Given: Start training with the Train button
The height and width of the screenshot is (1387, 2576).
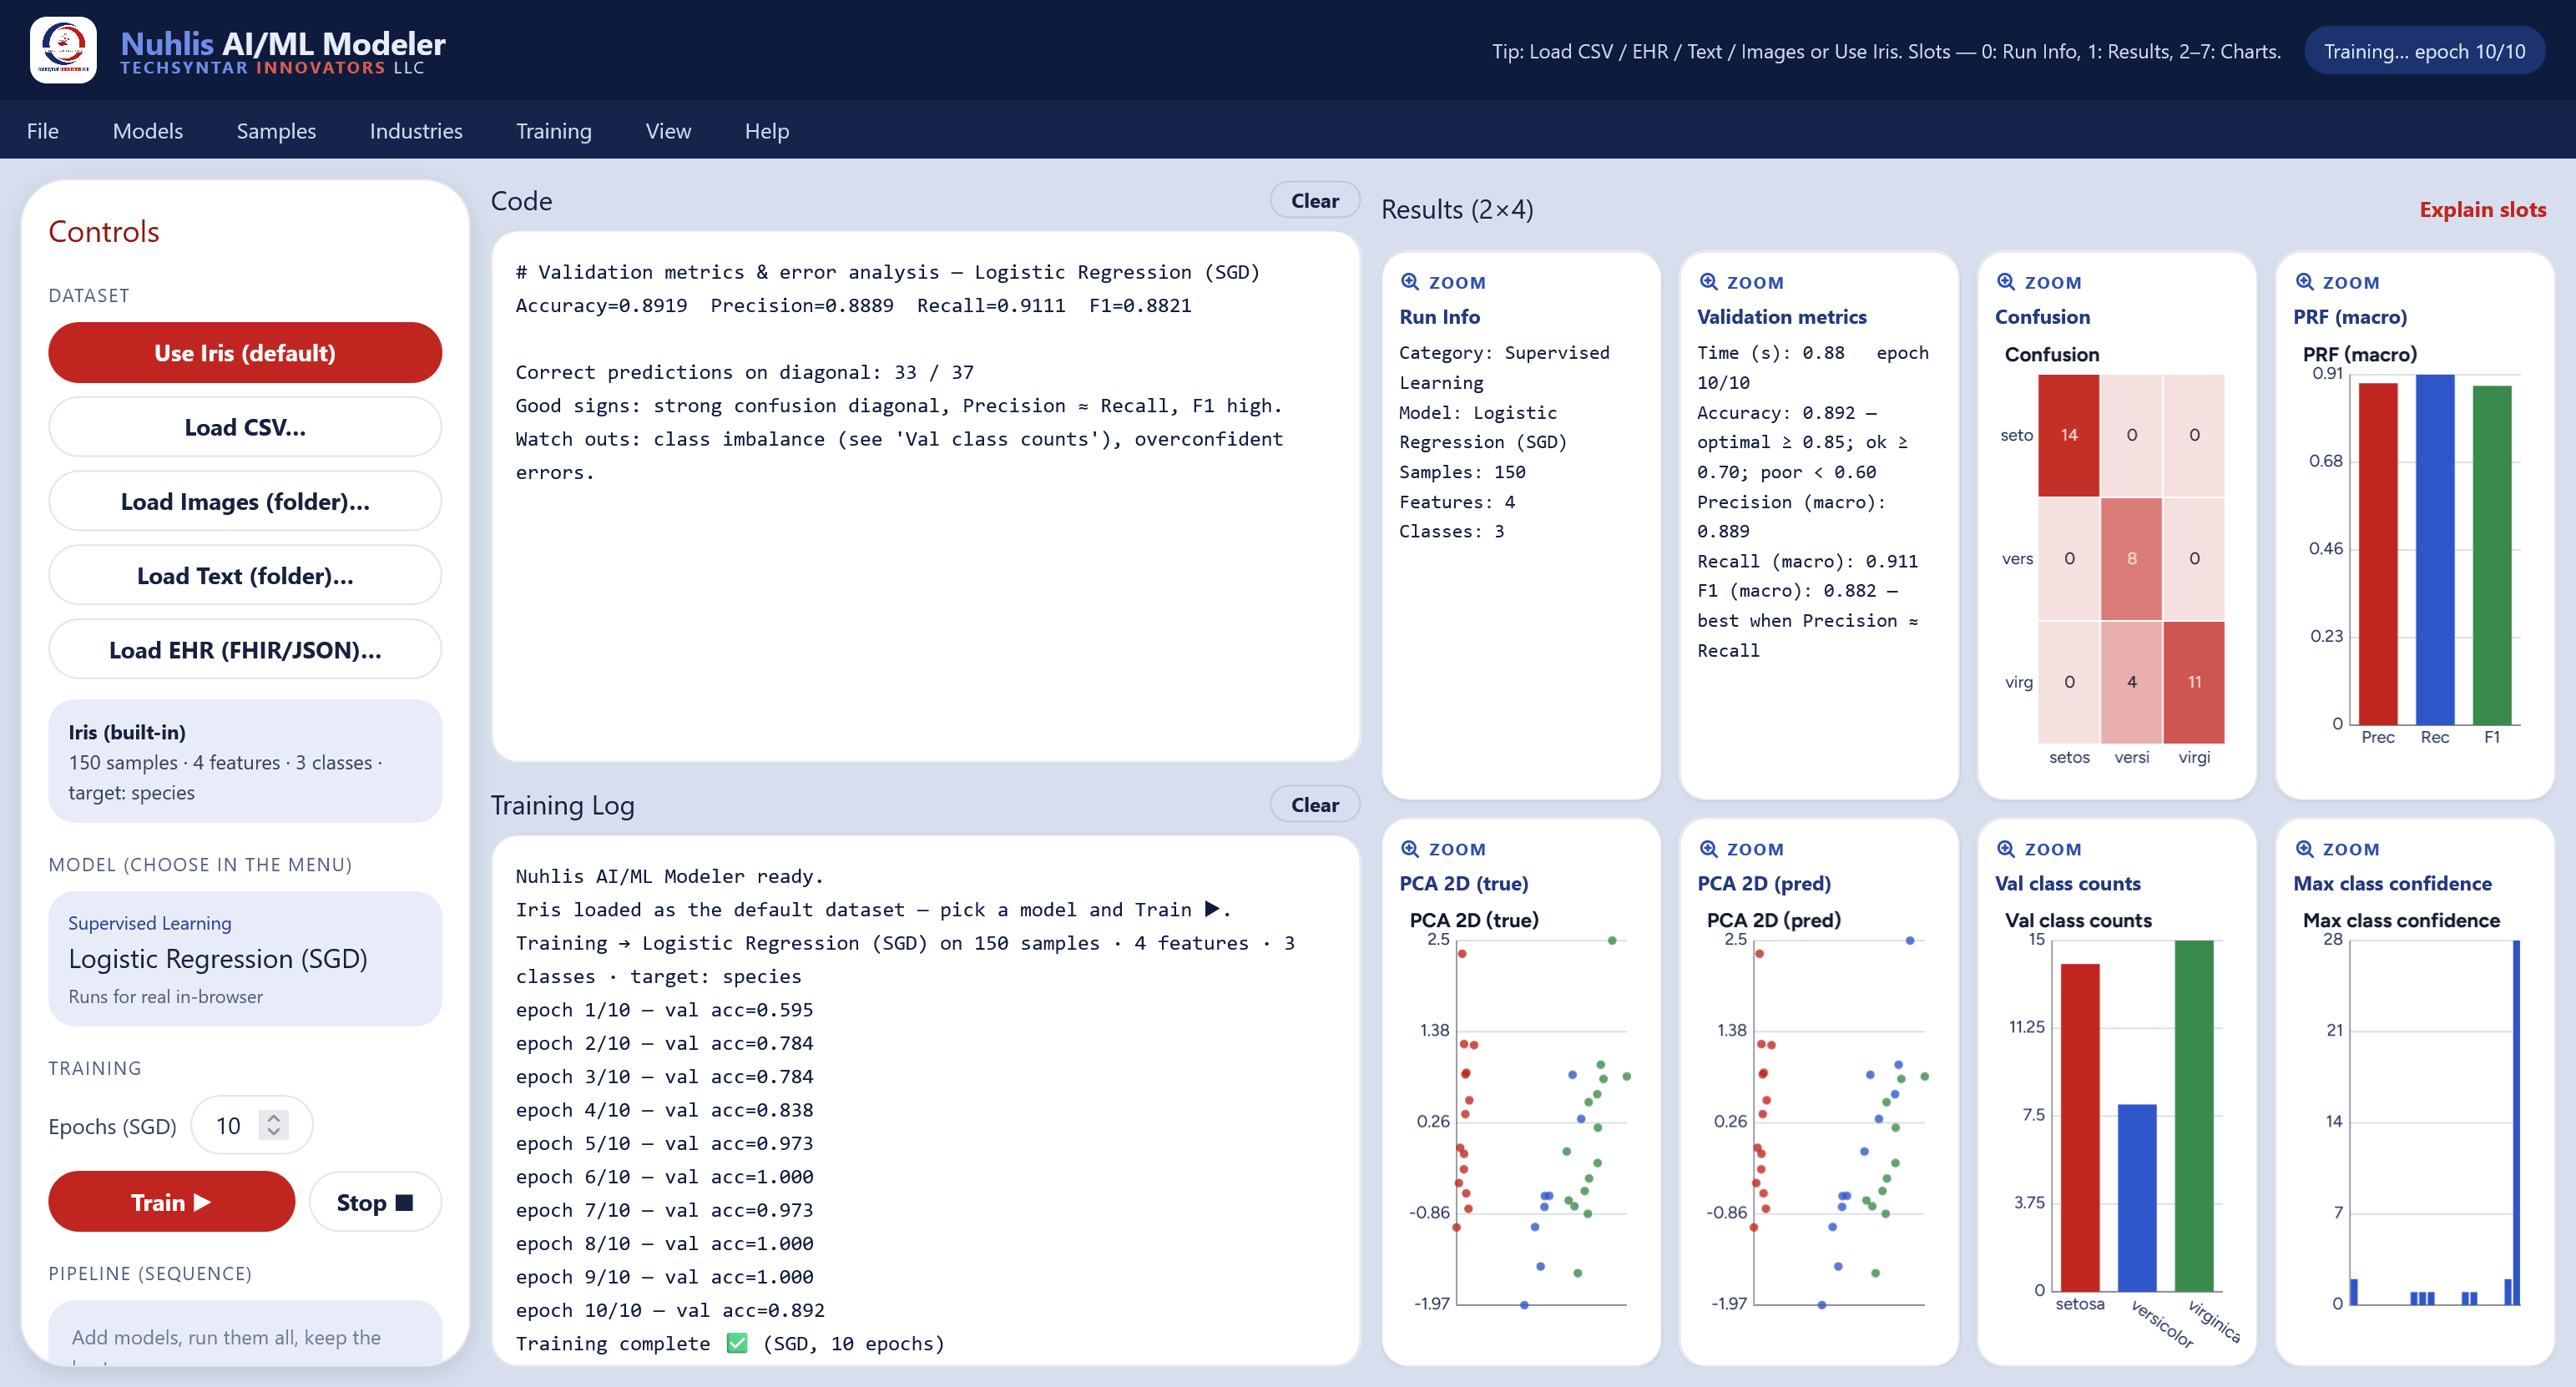Looking at the screenshot, I should [x=171, y=1201].
